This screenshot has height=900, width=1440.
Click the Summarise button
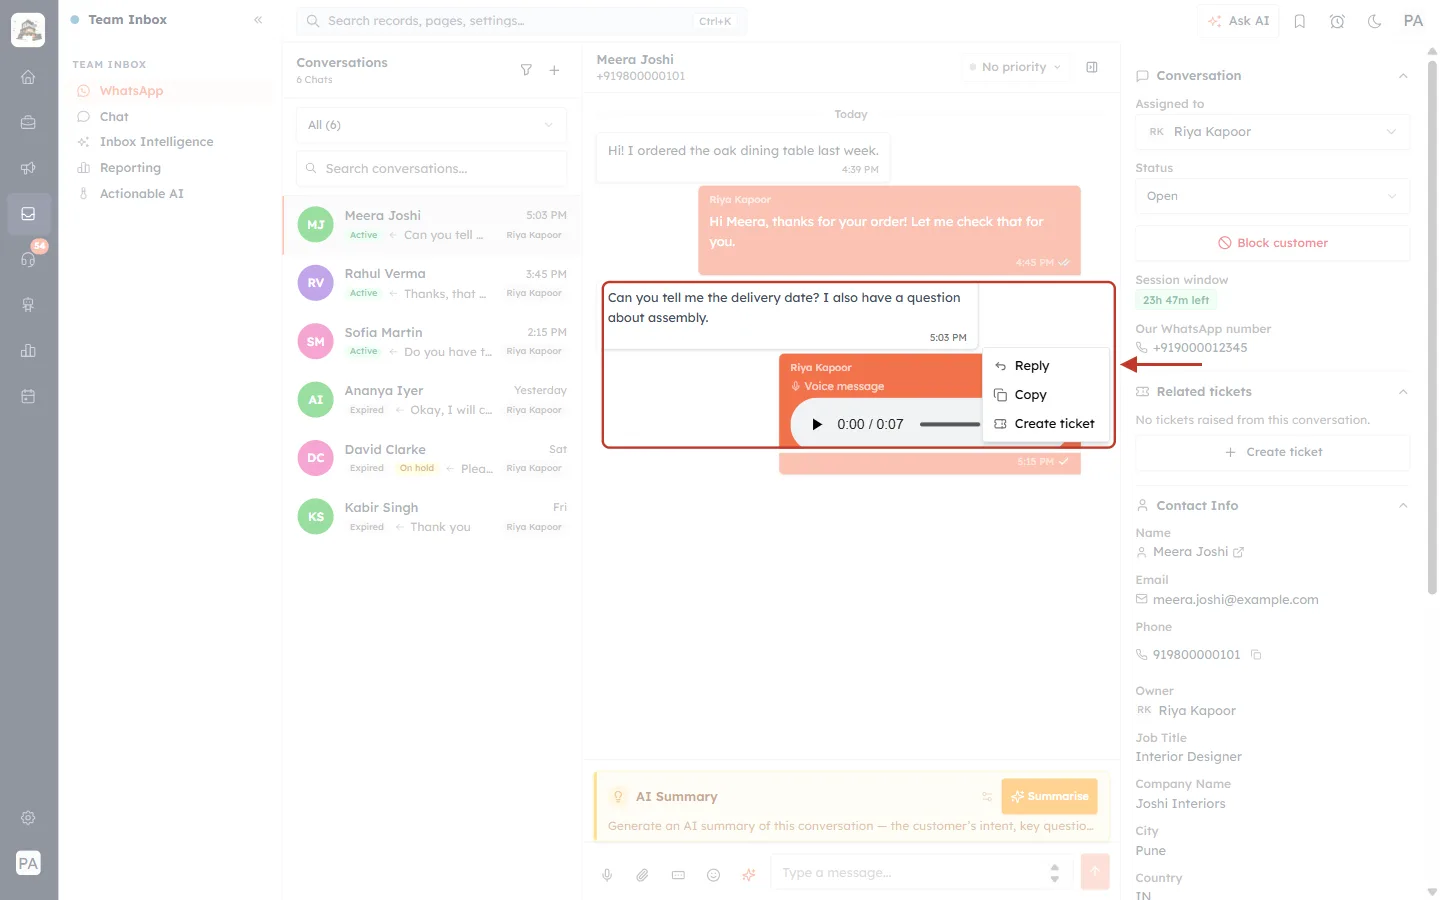tap(1049, 797)
